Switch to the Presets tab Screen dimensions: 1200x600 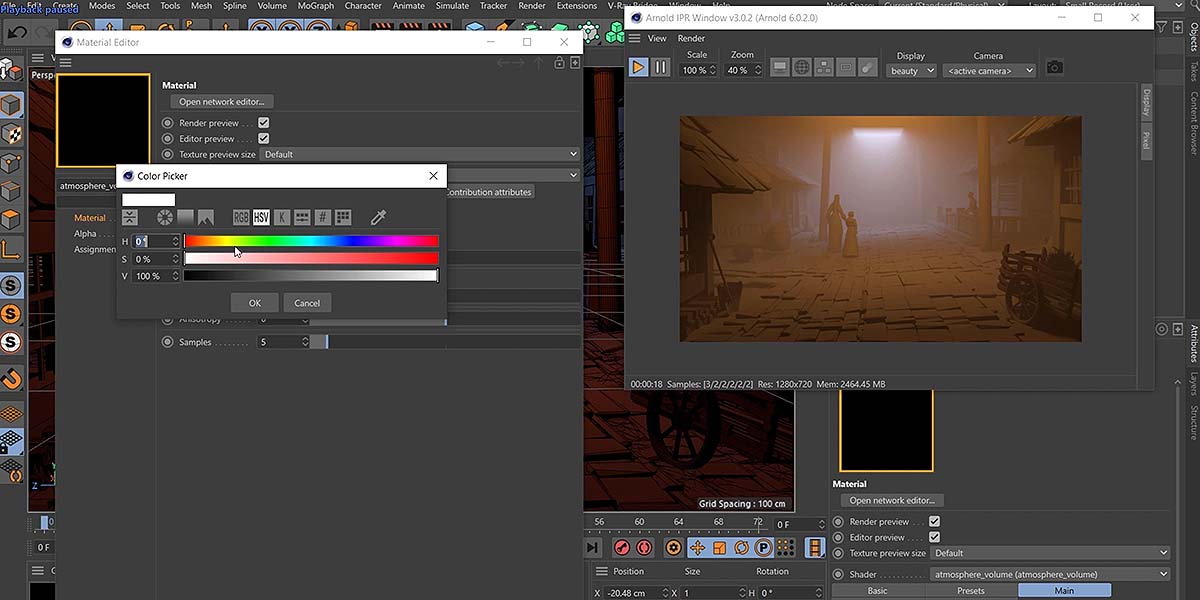pos(971,591)
